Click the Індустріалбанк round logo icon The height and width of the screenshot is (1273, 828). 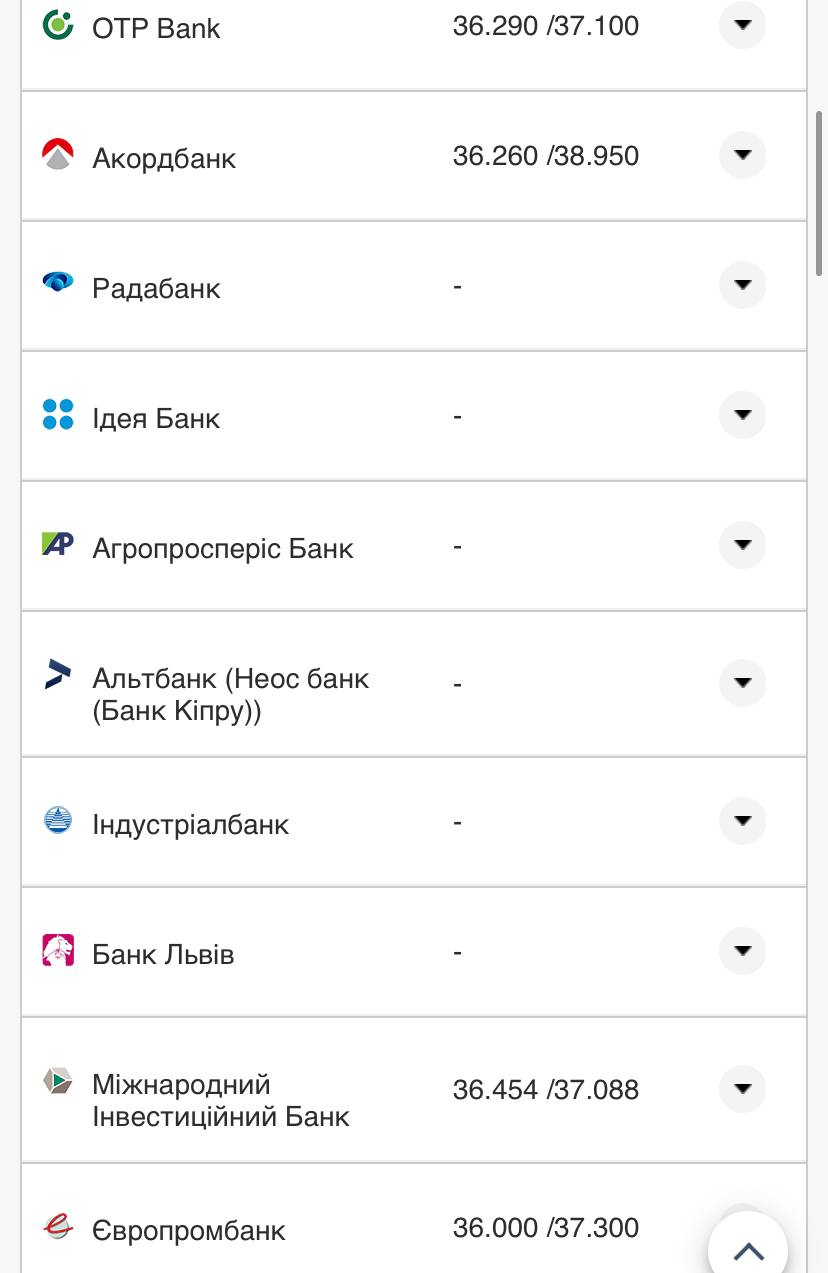pos(58,820)
